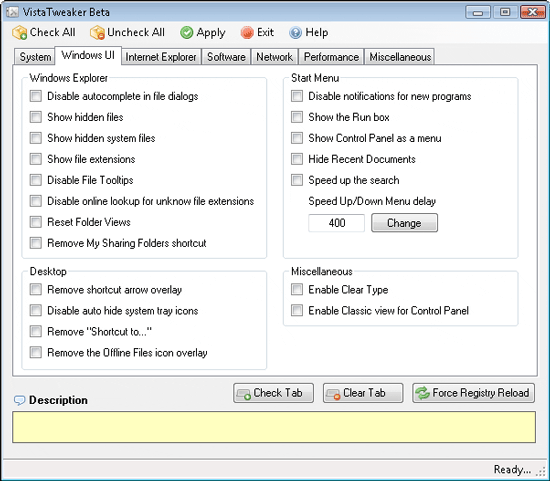Tick Show Control Panel as a menu
This screenshot has width=550, height=481.
297,138
